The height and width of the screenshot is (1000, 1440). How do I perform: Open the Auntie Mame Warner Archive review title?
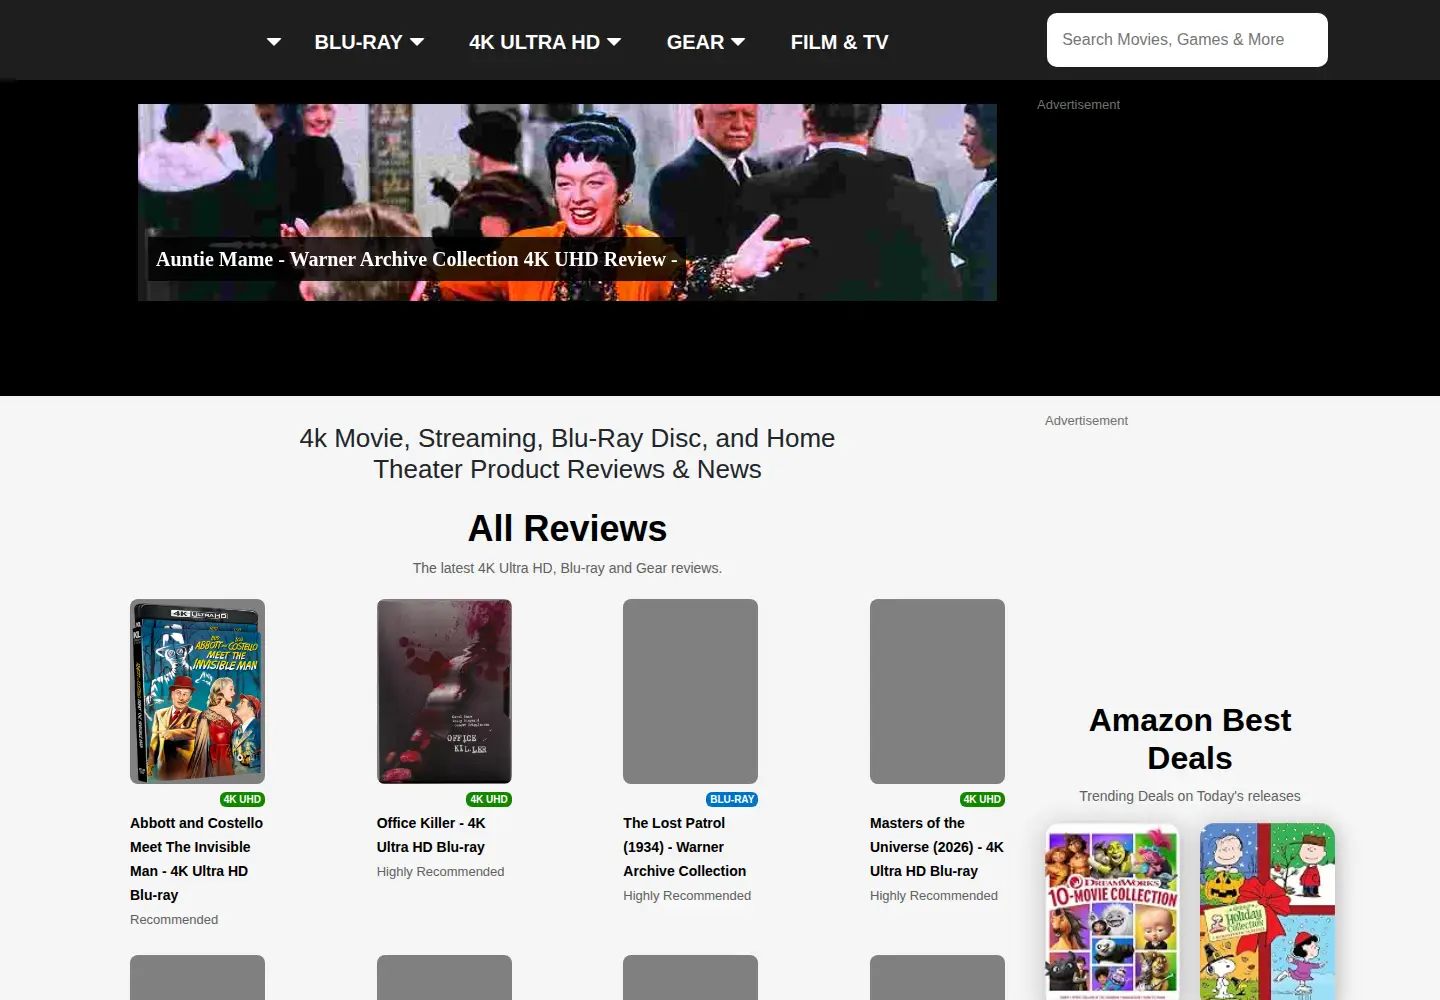(416, 259)
